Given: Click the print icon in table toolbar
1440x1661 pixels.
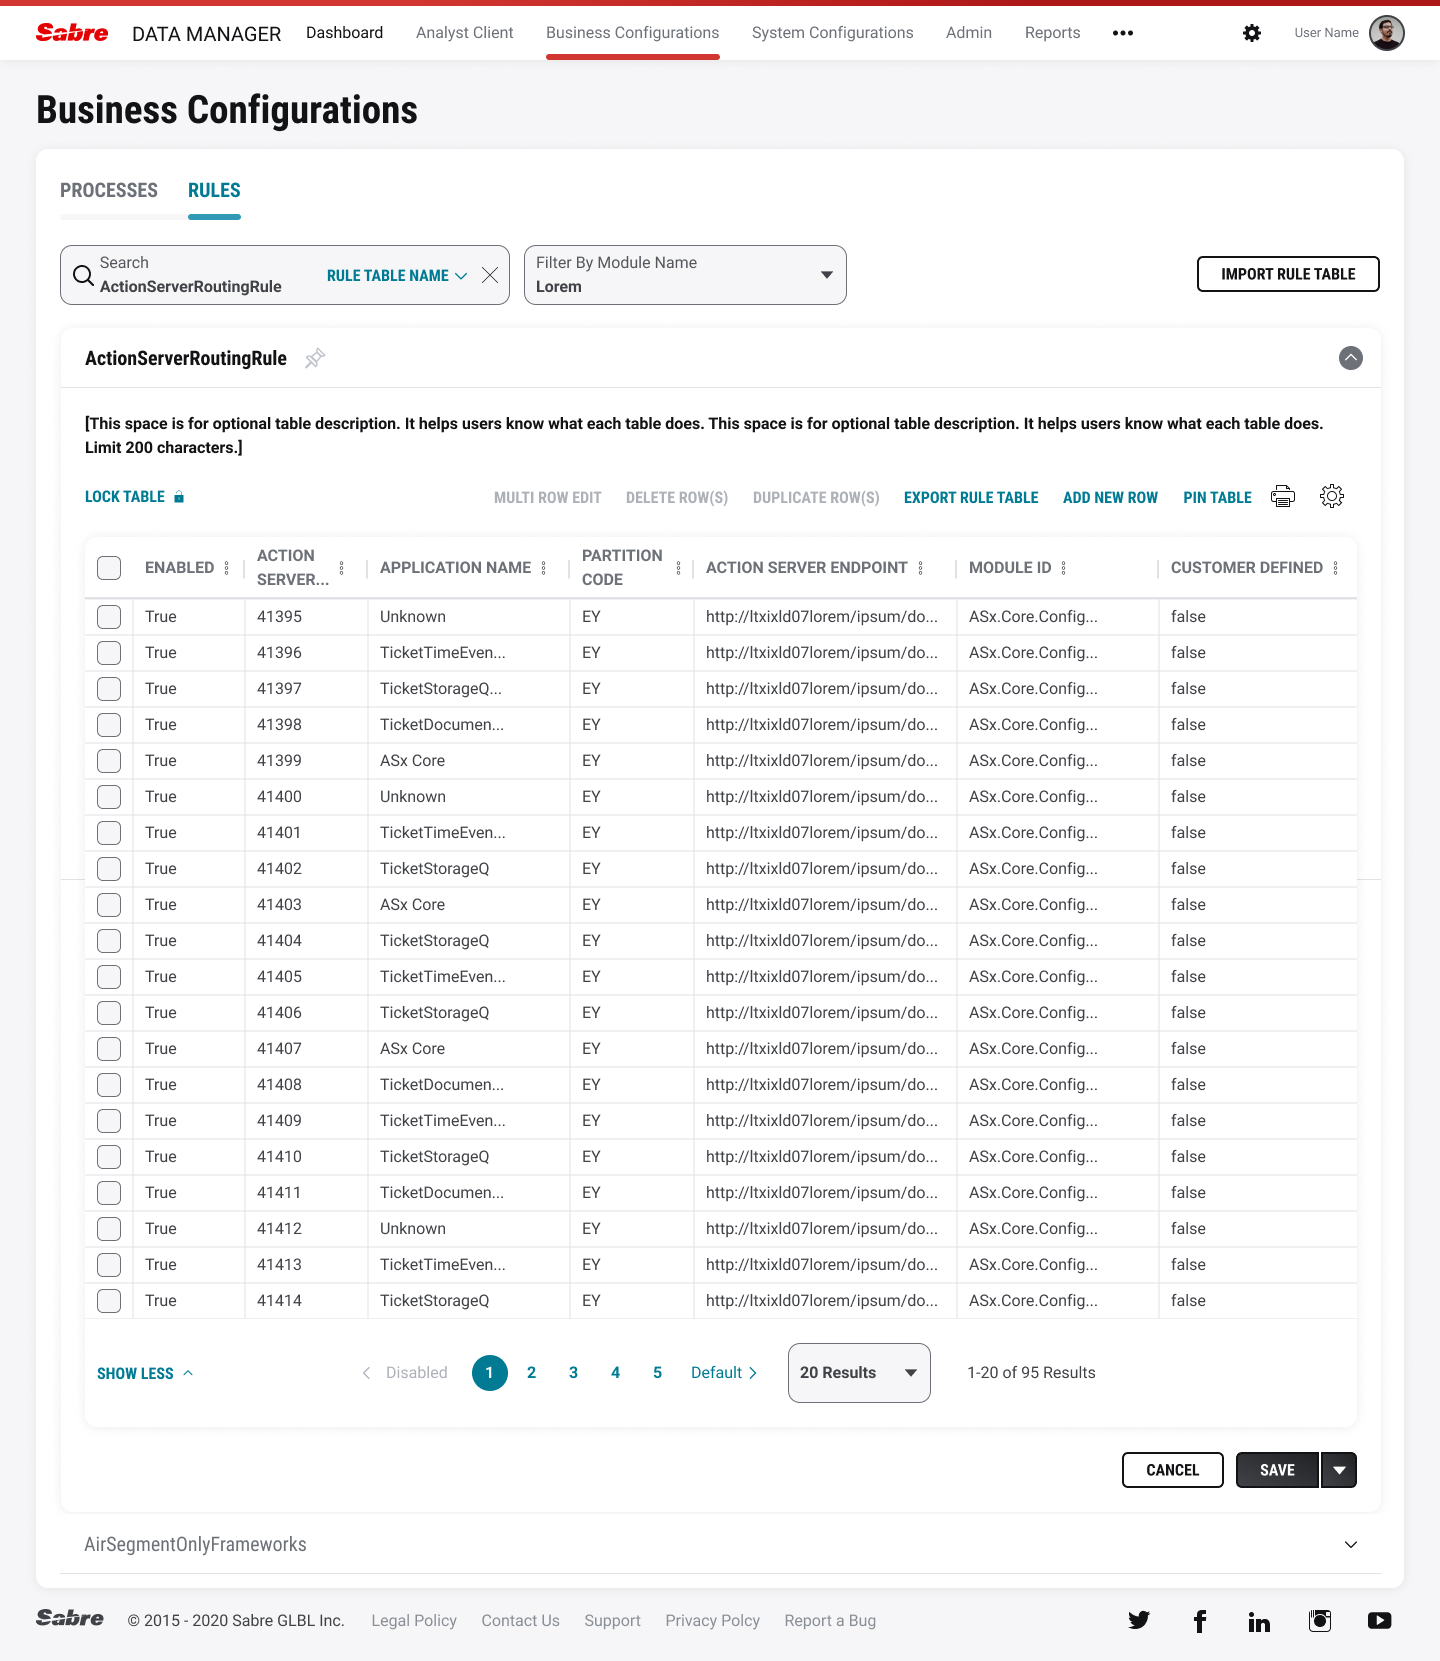Looking at the screenshot, I should coord(1282,497).
